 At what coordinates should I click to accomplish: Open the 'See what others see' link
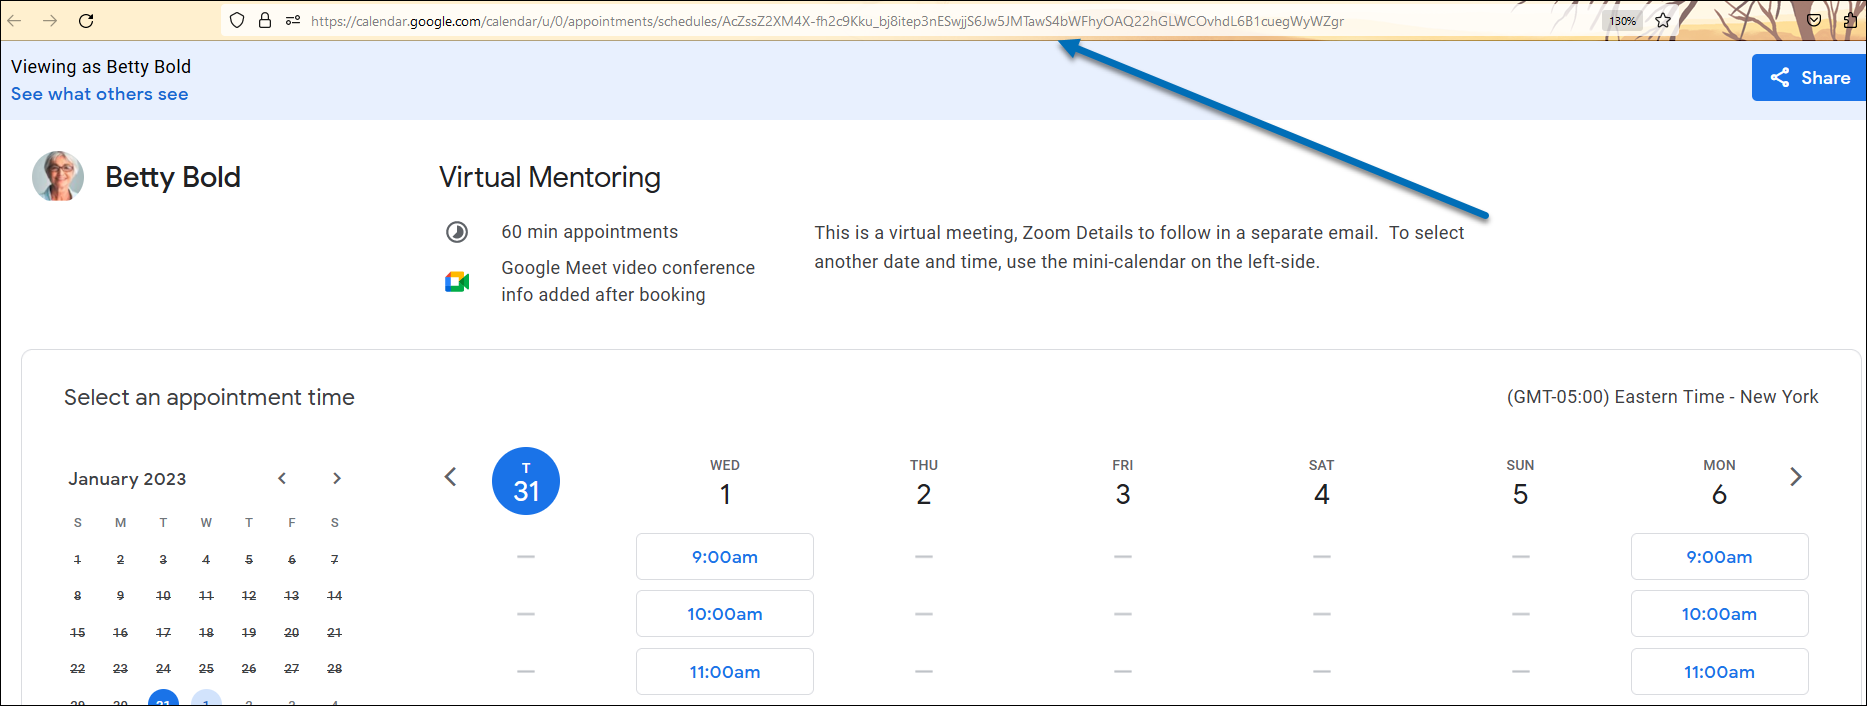99,94
